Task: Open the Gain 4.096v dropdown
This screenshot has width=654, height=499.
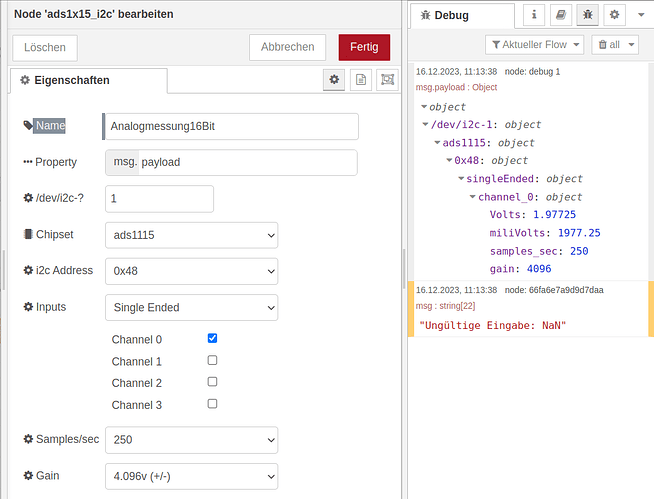Action: (191, 476)
